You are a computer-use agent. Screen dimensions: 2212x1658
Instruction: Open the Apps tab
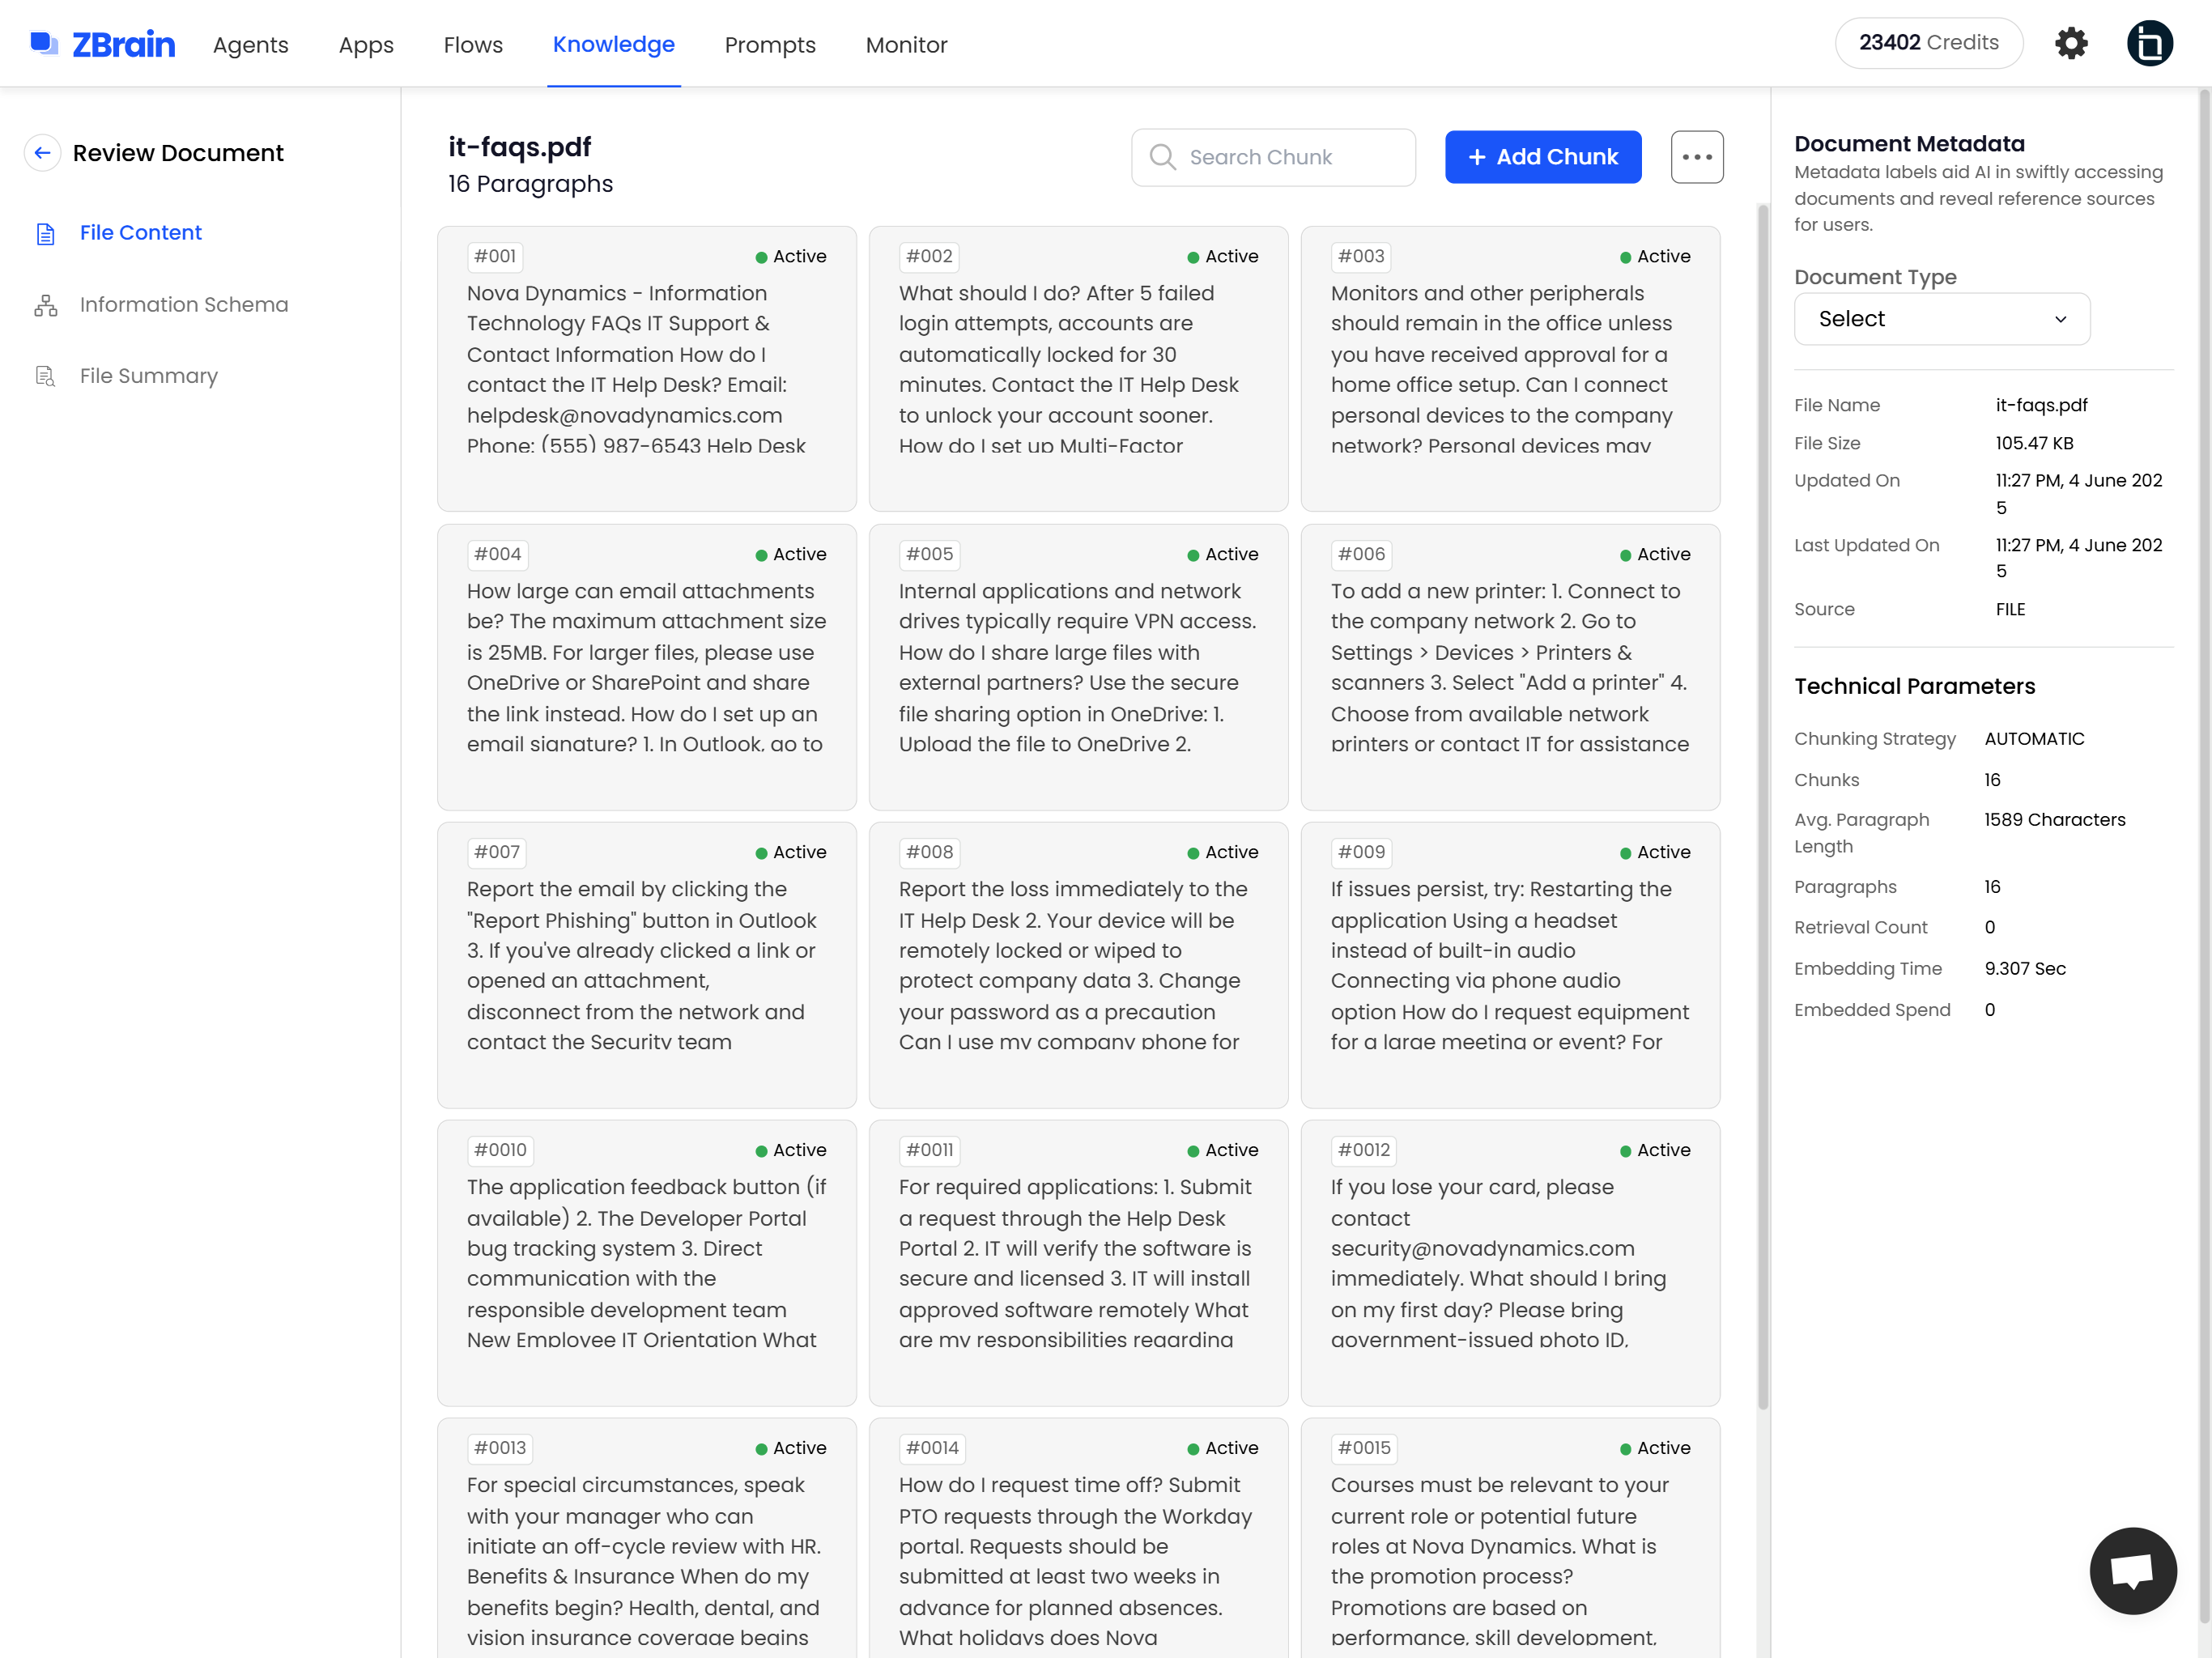tap(366, 45)
